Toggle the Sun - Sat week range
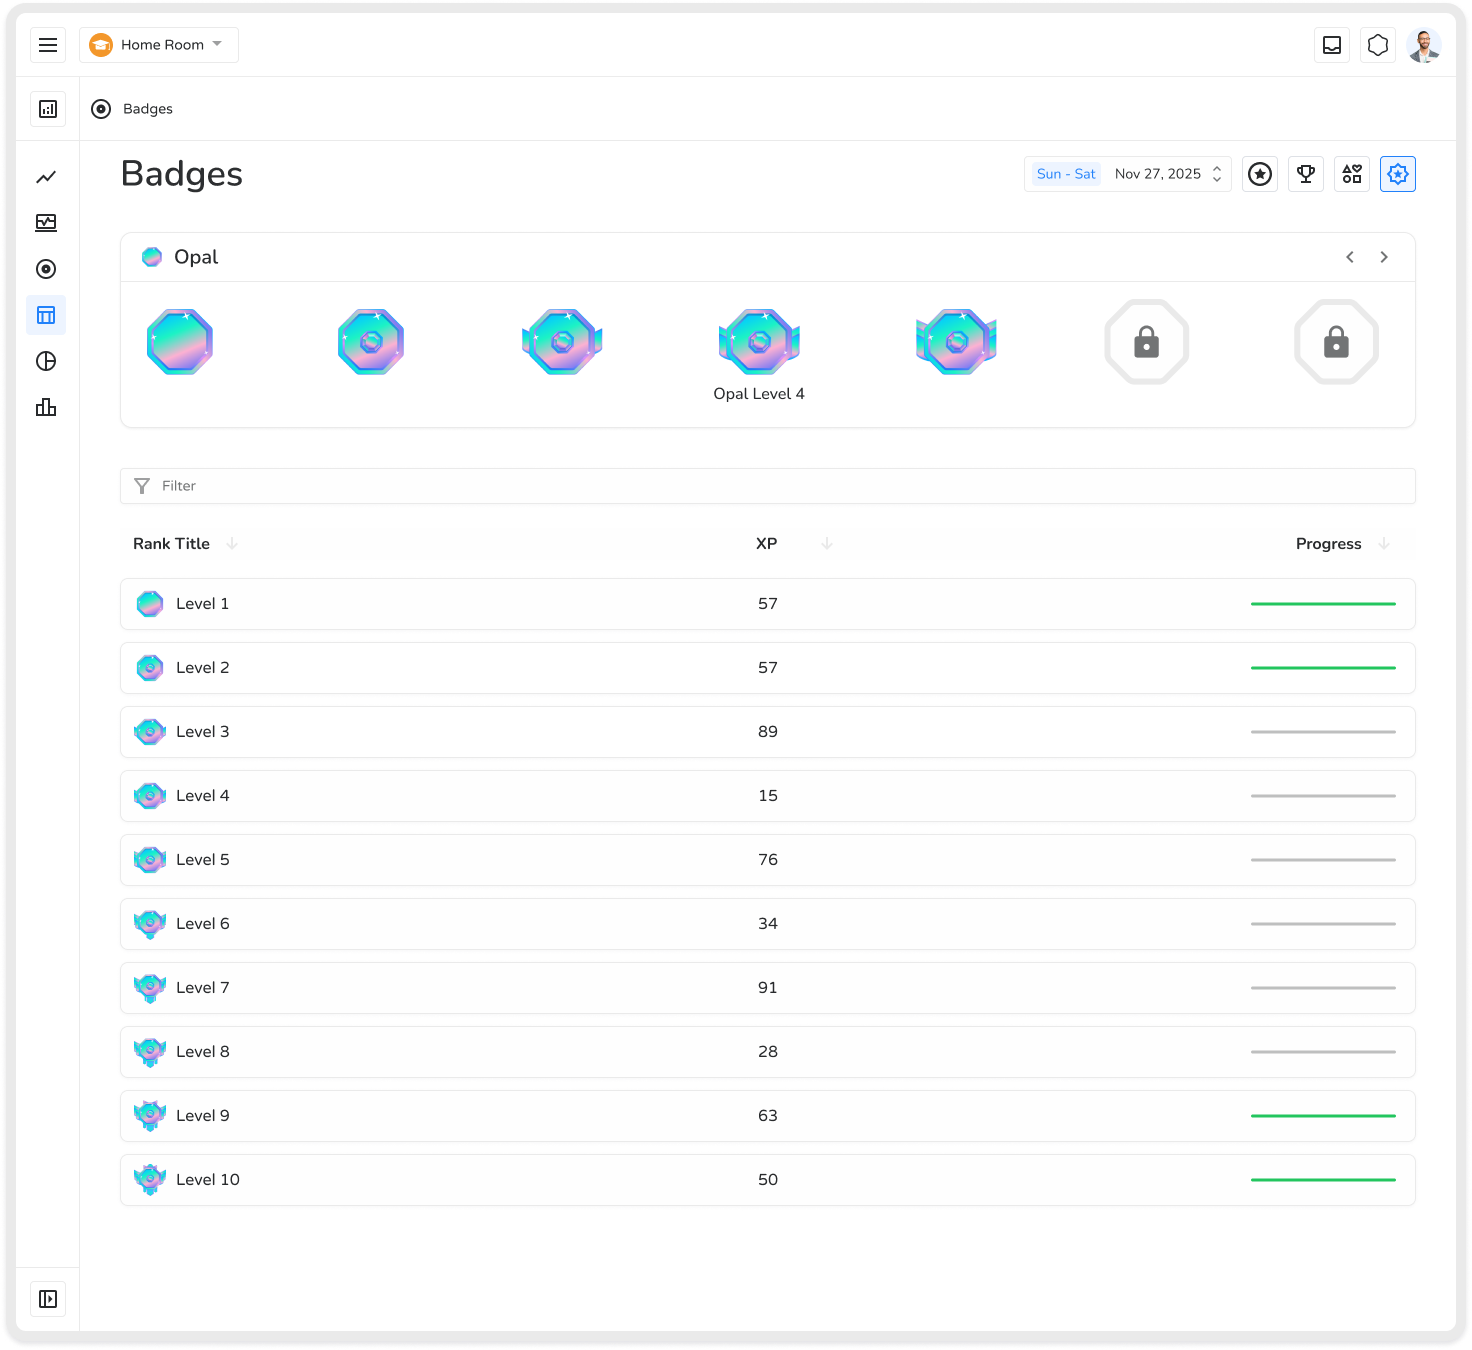 pyautogui.click(x=1066, y=174)
